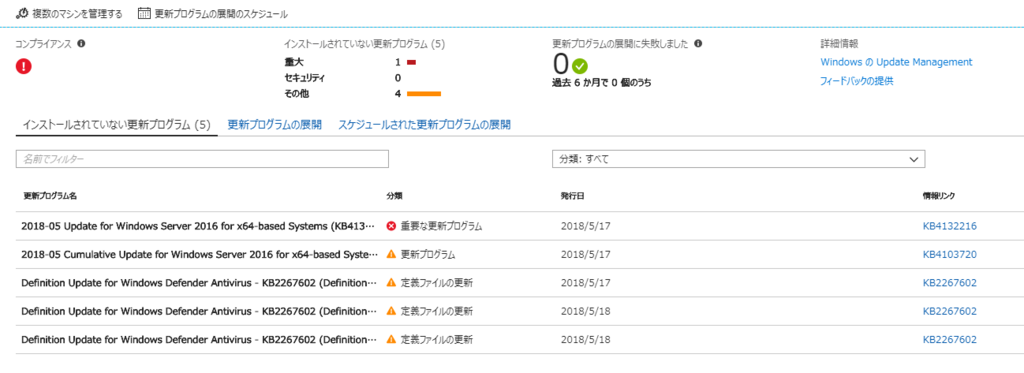Click info icon next to コンプライアンス
1024x373 pixels.
82,44
